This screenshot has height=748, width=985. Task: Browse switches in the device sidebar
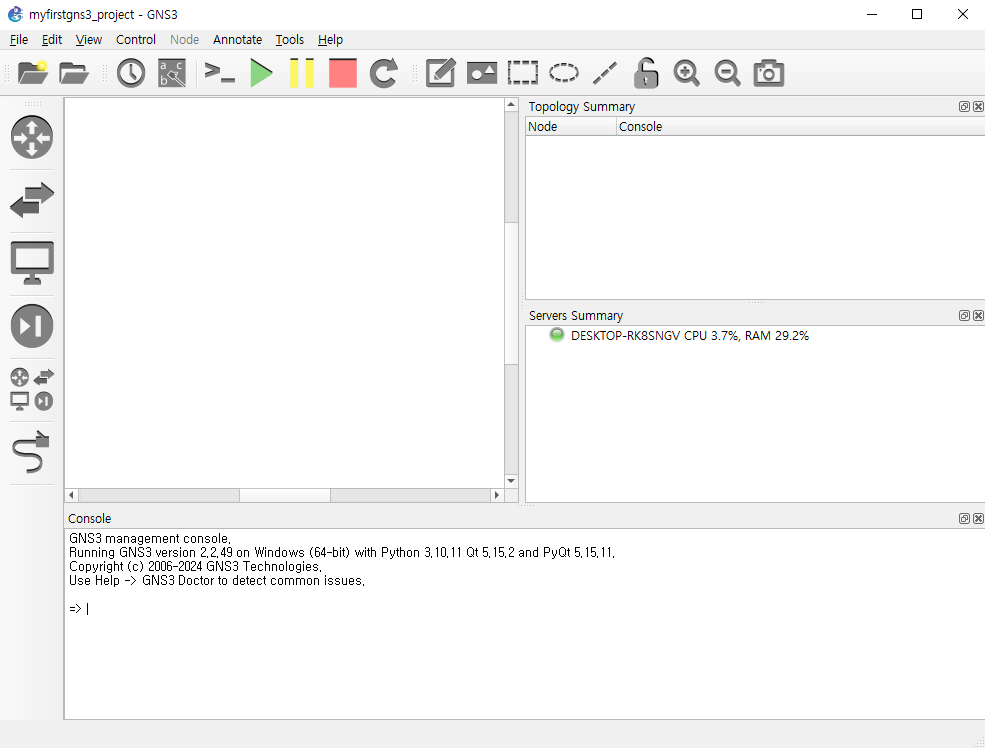click(32, 200)
